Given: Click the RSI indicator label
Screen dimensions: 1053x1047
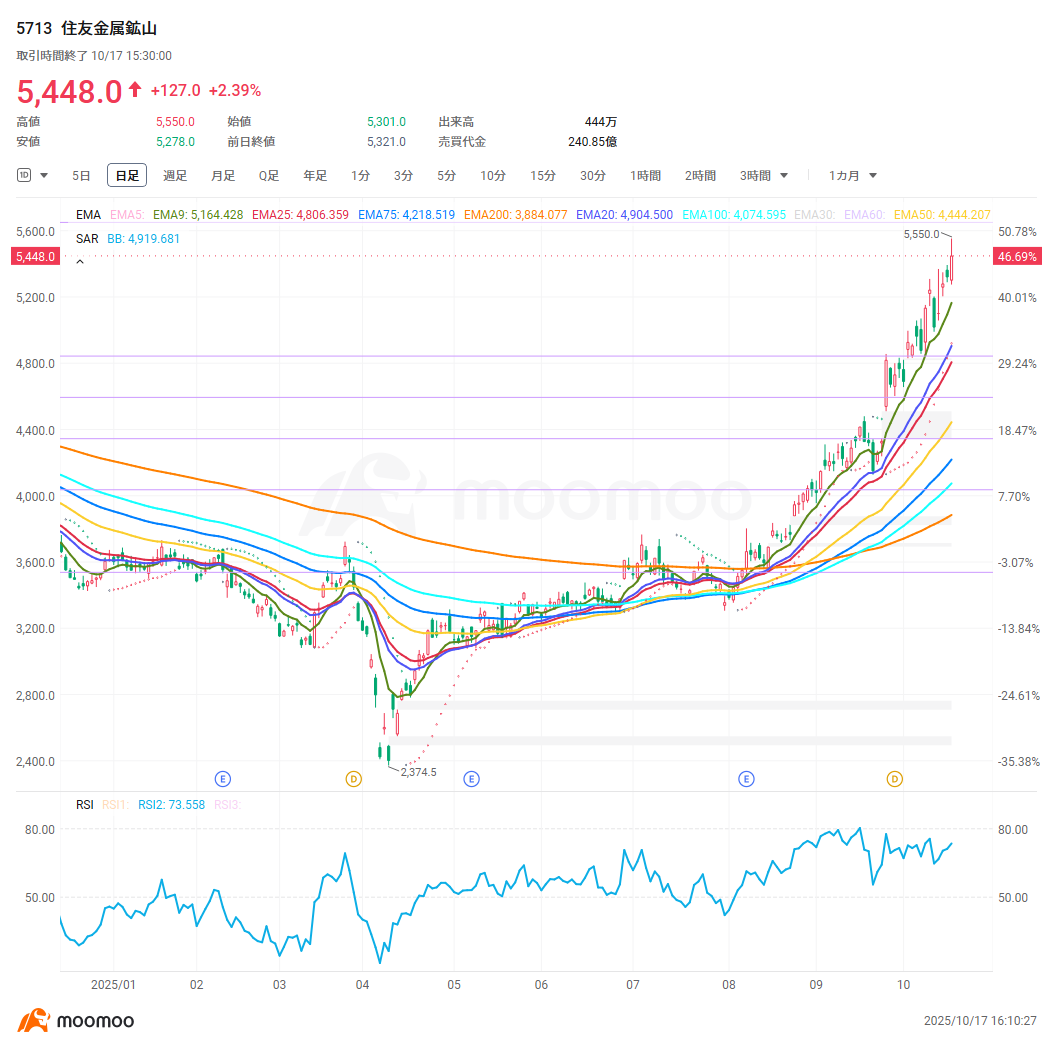Looking at the screenshot, I should pyautogui.click(x=85, y=805).
